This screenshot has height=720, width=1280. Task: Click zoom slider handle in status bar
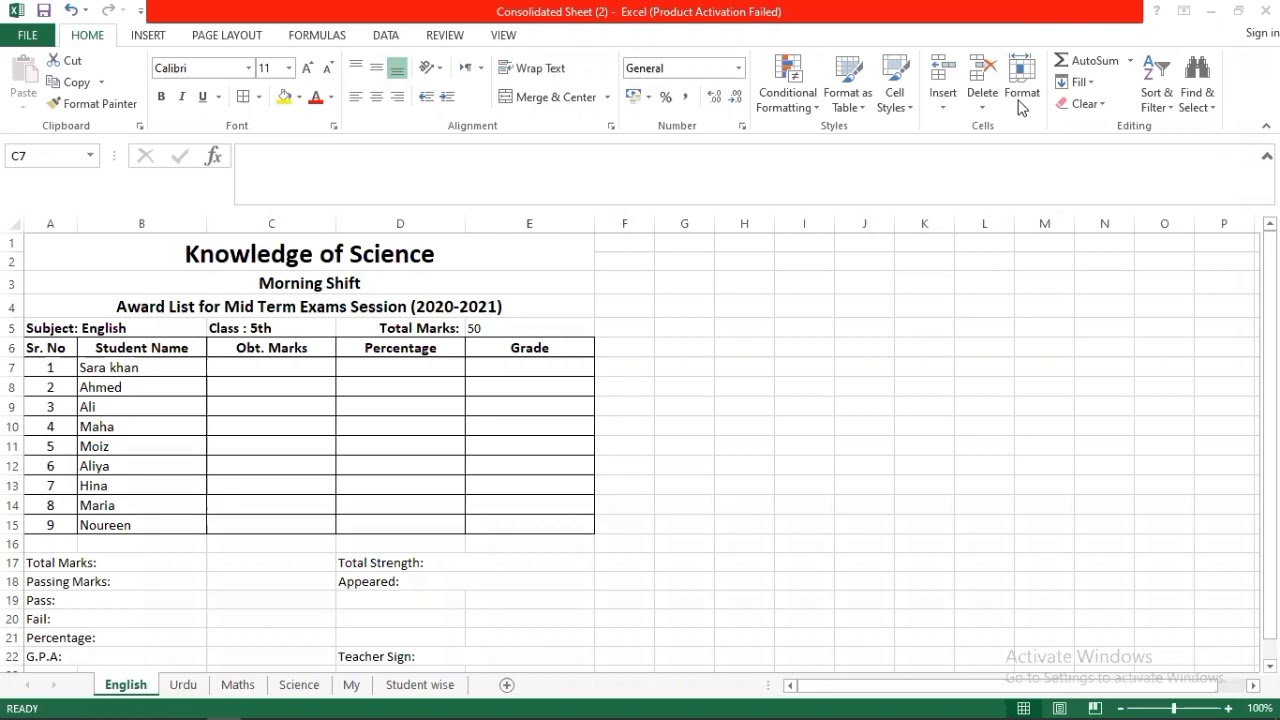(1174, 708)
